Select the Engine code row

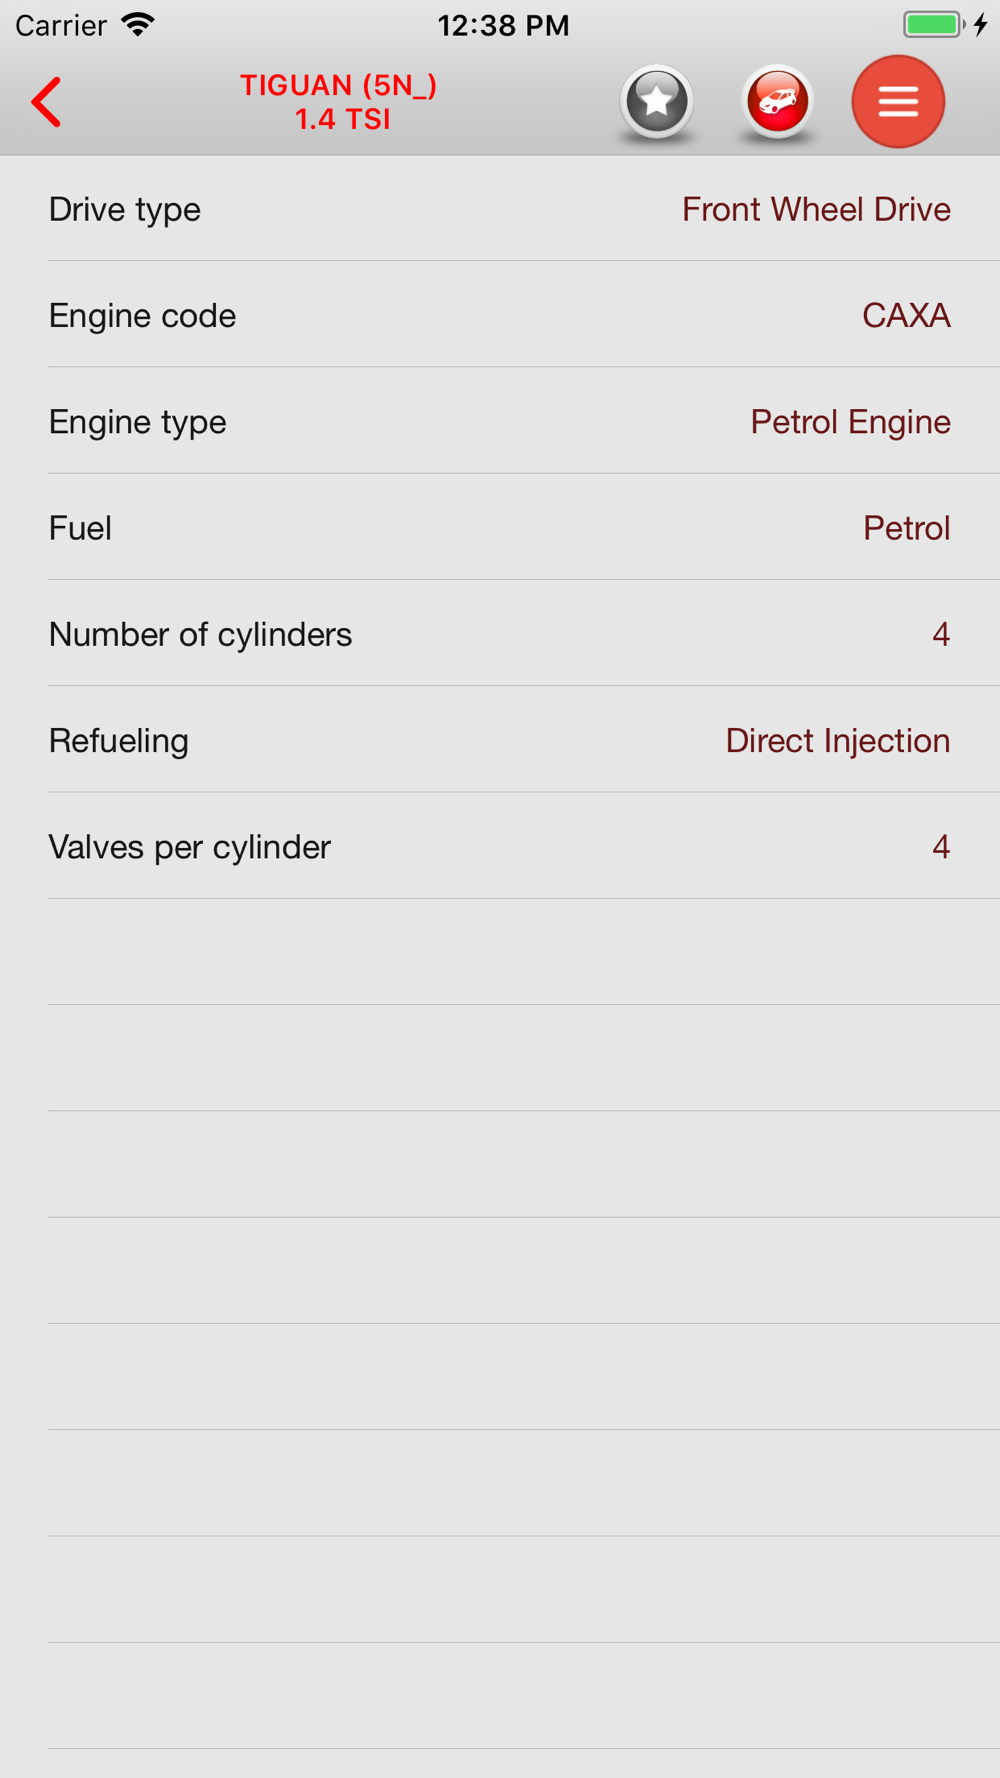(500, 315)
